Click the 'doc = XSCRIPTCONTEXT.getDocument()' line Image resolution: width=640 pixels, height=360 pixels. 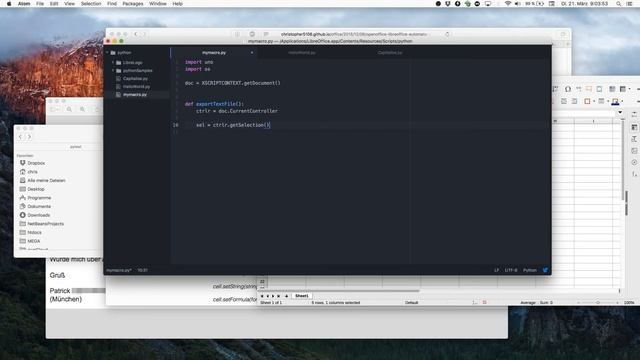coord(232,83)
